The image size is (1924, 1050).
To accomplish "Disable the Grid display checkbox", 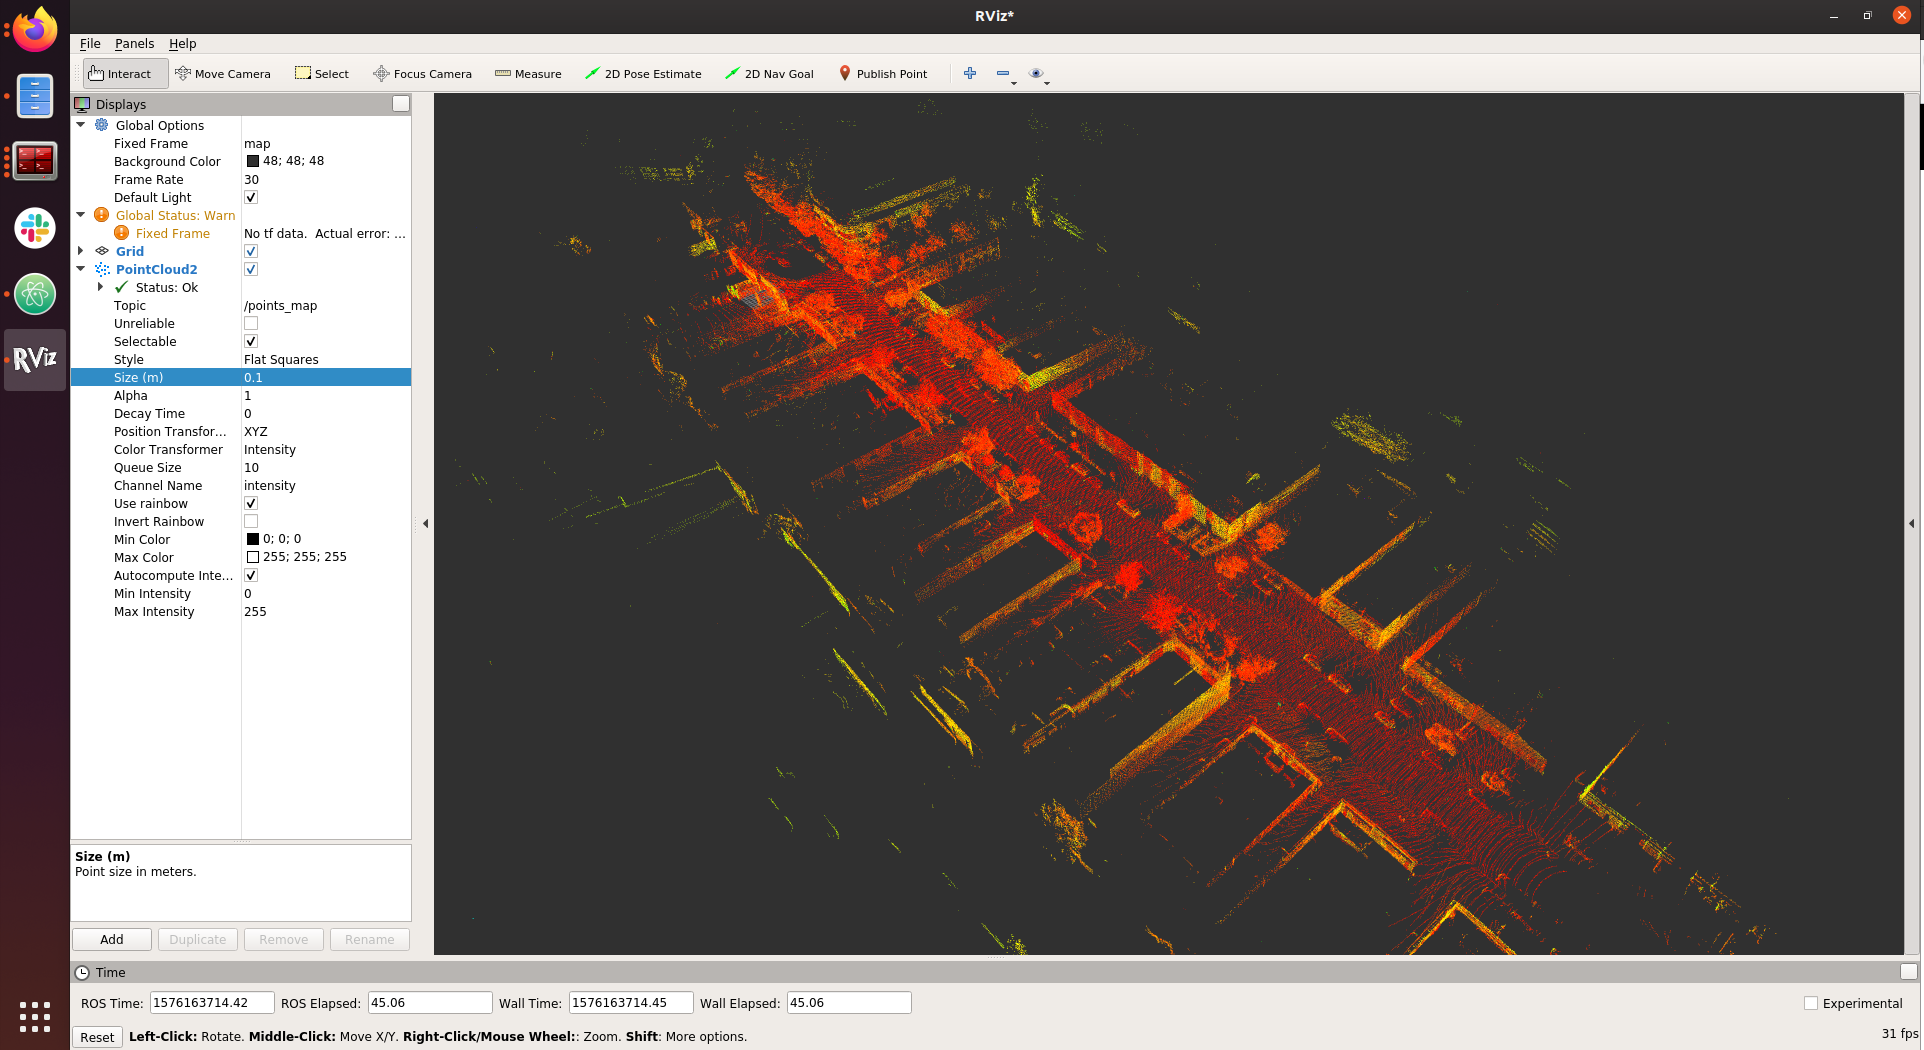I will pos(251,252).
